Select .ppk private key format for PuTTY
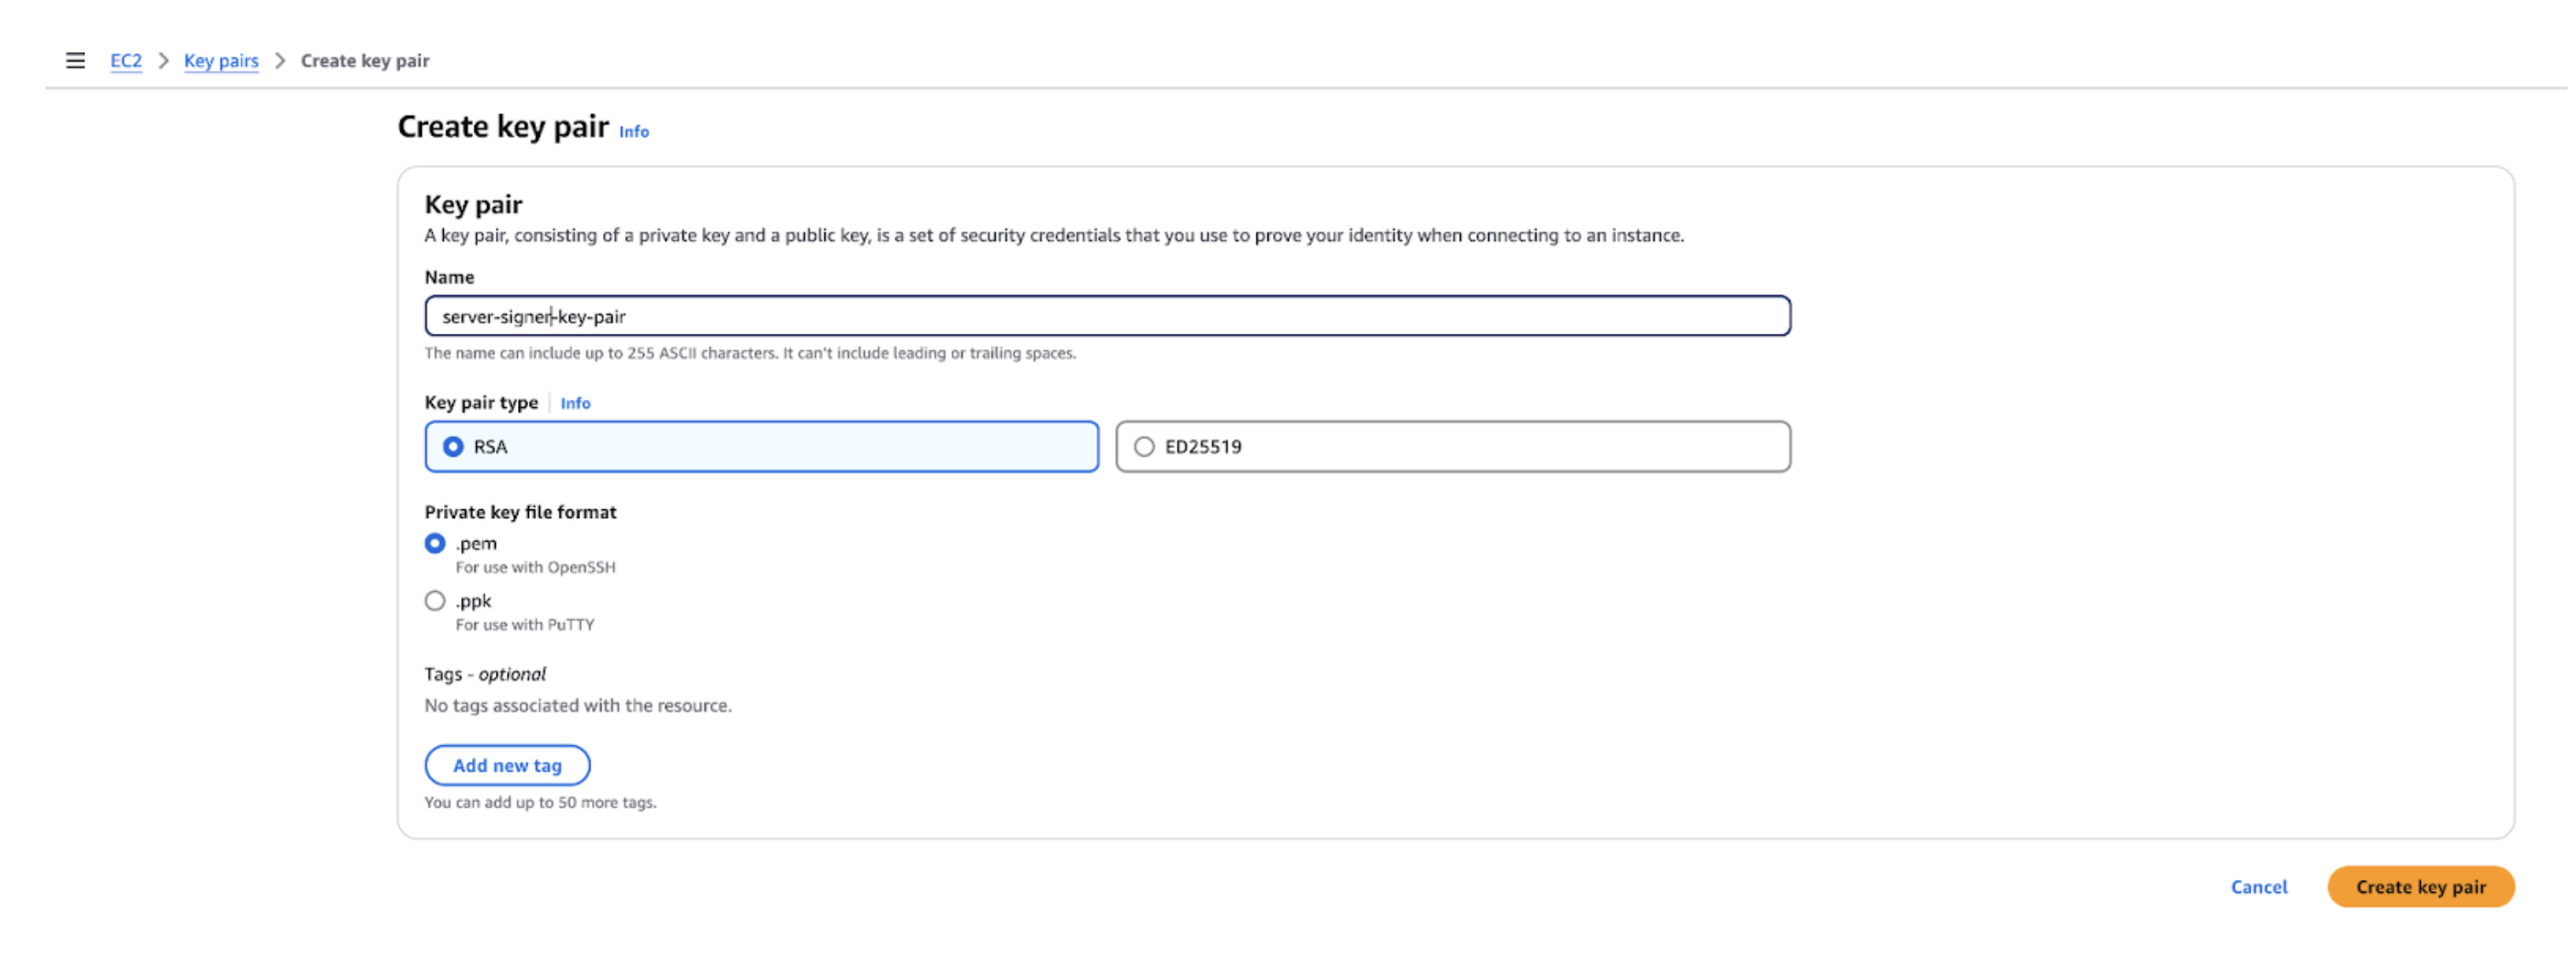Screen dimensions: 2576x954 (x=435, y=601)
